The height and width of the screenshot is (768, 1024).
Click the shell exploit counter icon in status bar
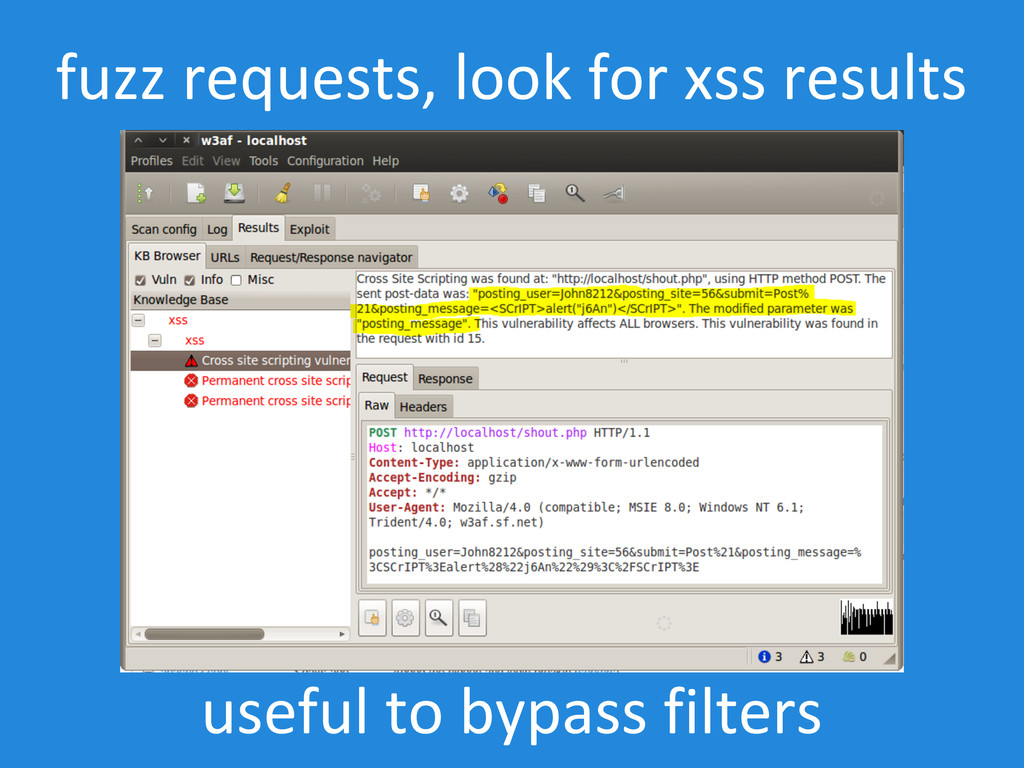click(x=848, y=656)
